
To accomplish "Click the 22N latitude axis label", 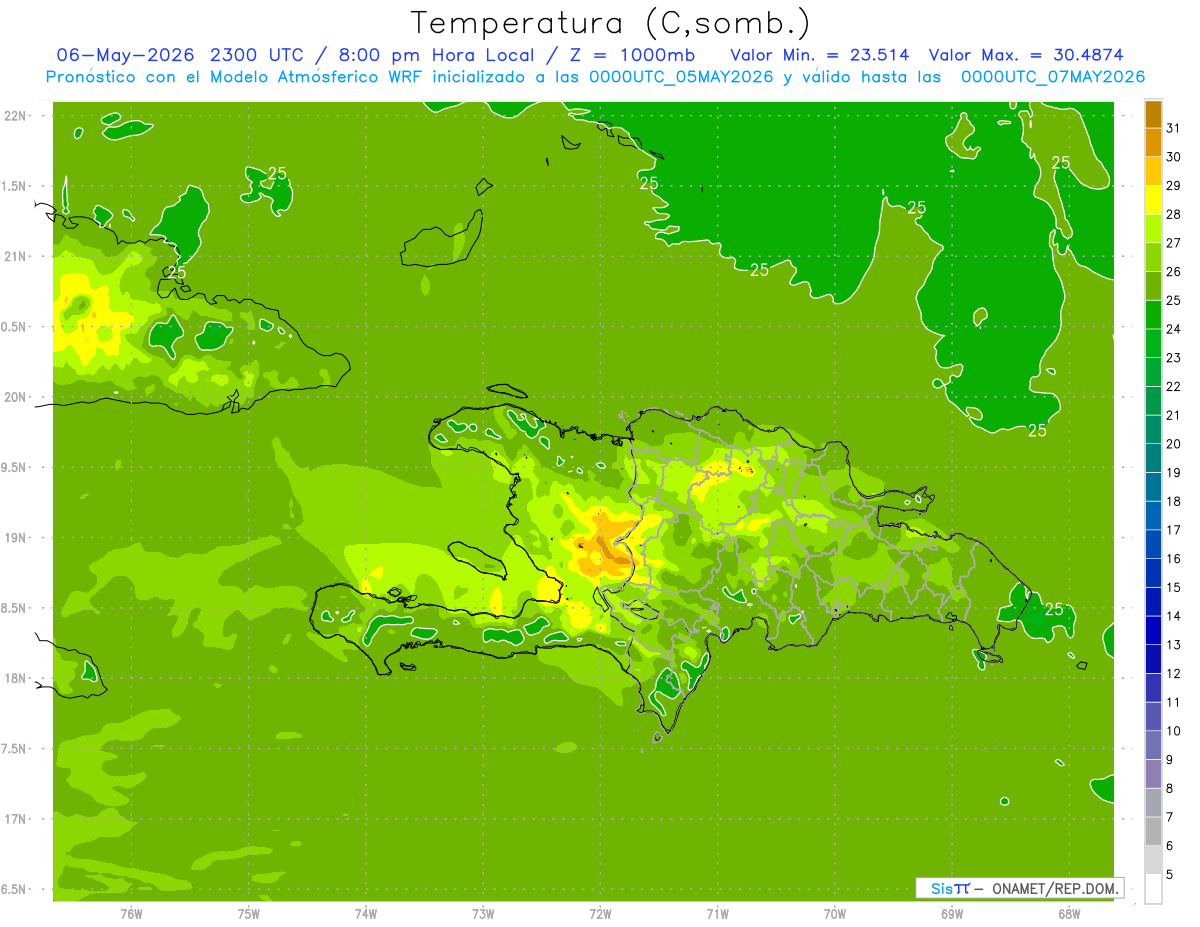I will click(15, 116).
